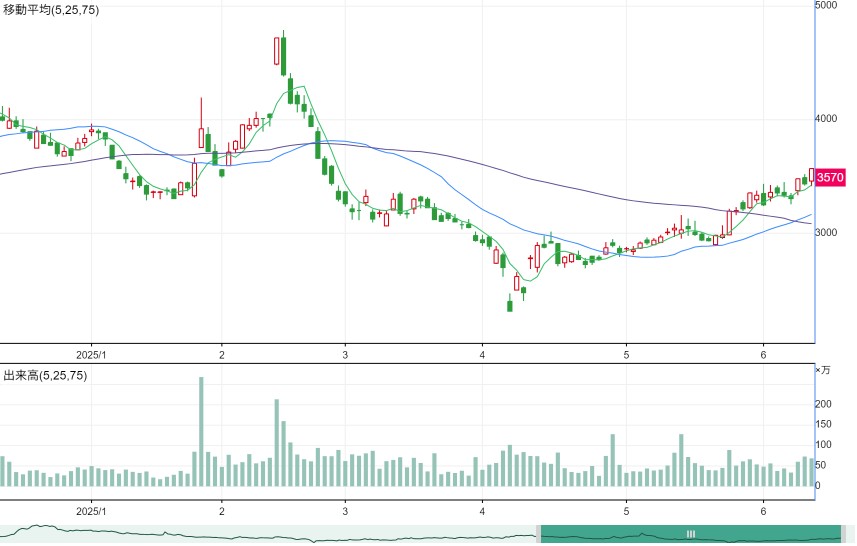
Task: Click the unselected overview area of navigator
Action: (268, 533)
